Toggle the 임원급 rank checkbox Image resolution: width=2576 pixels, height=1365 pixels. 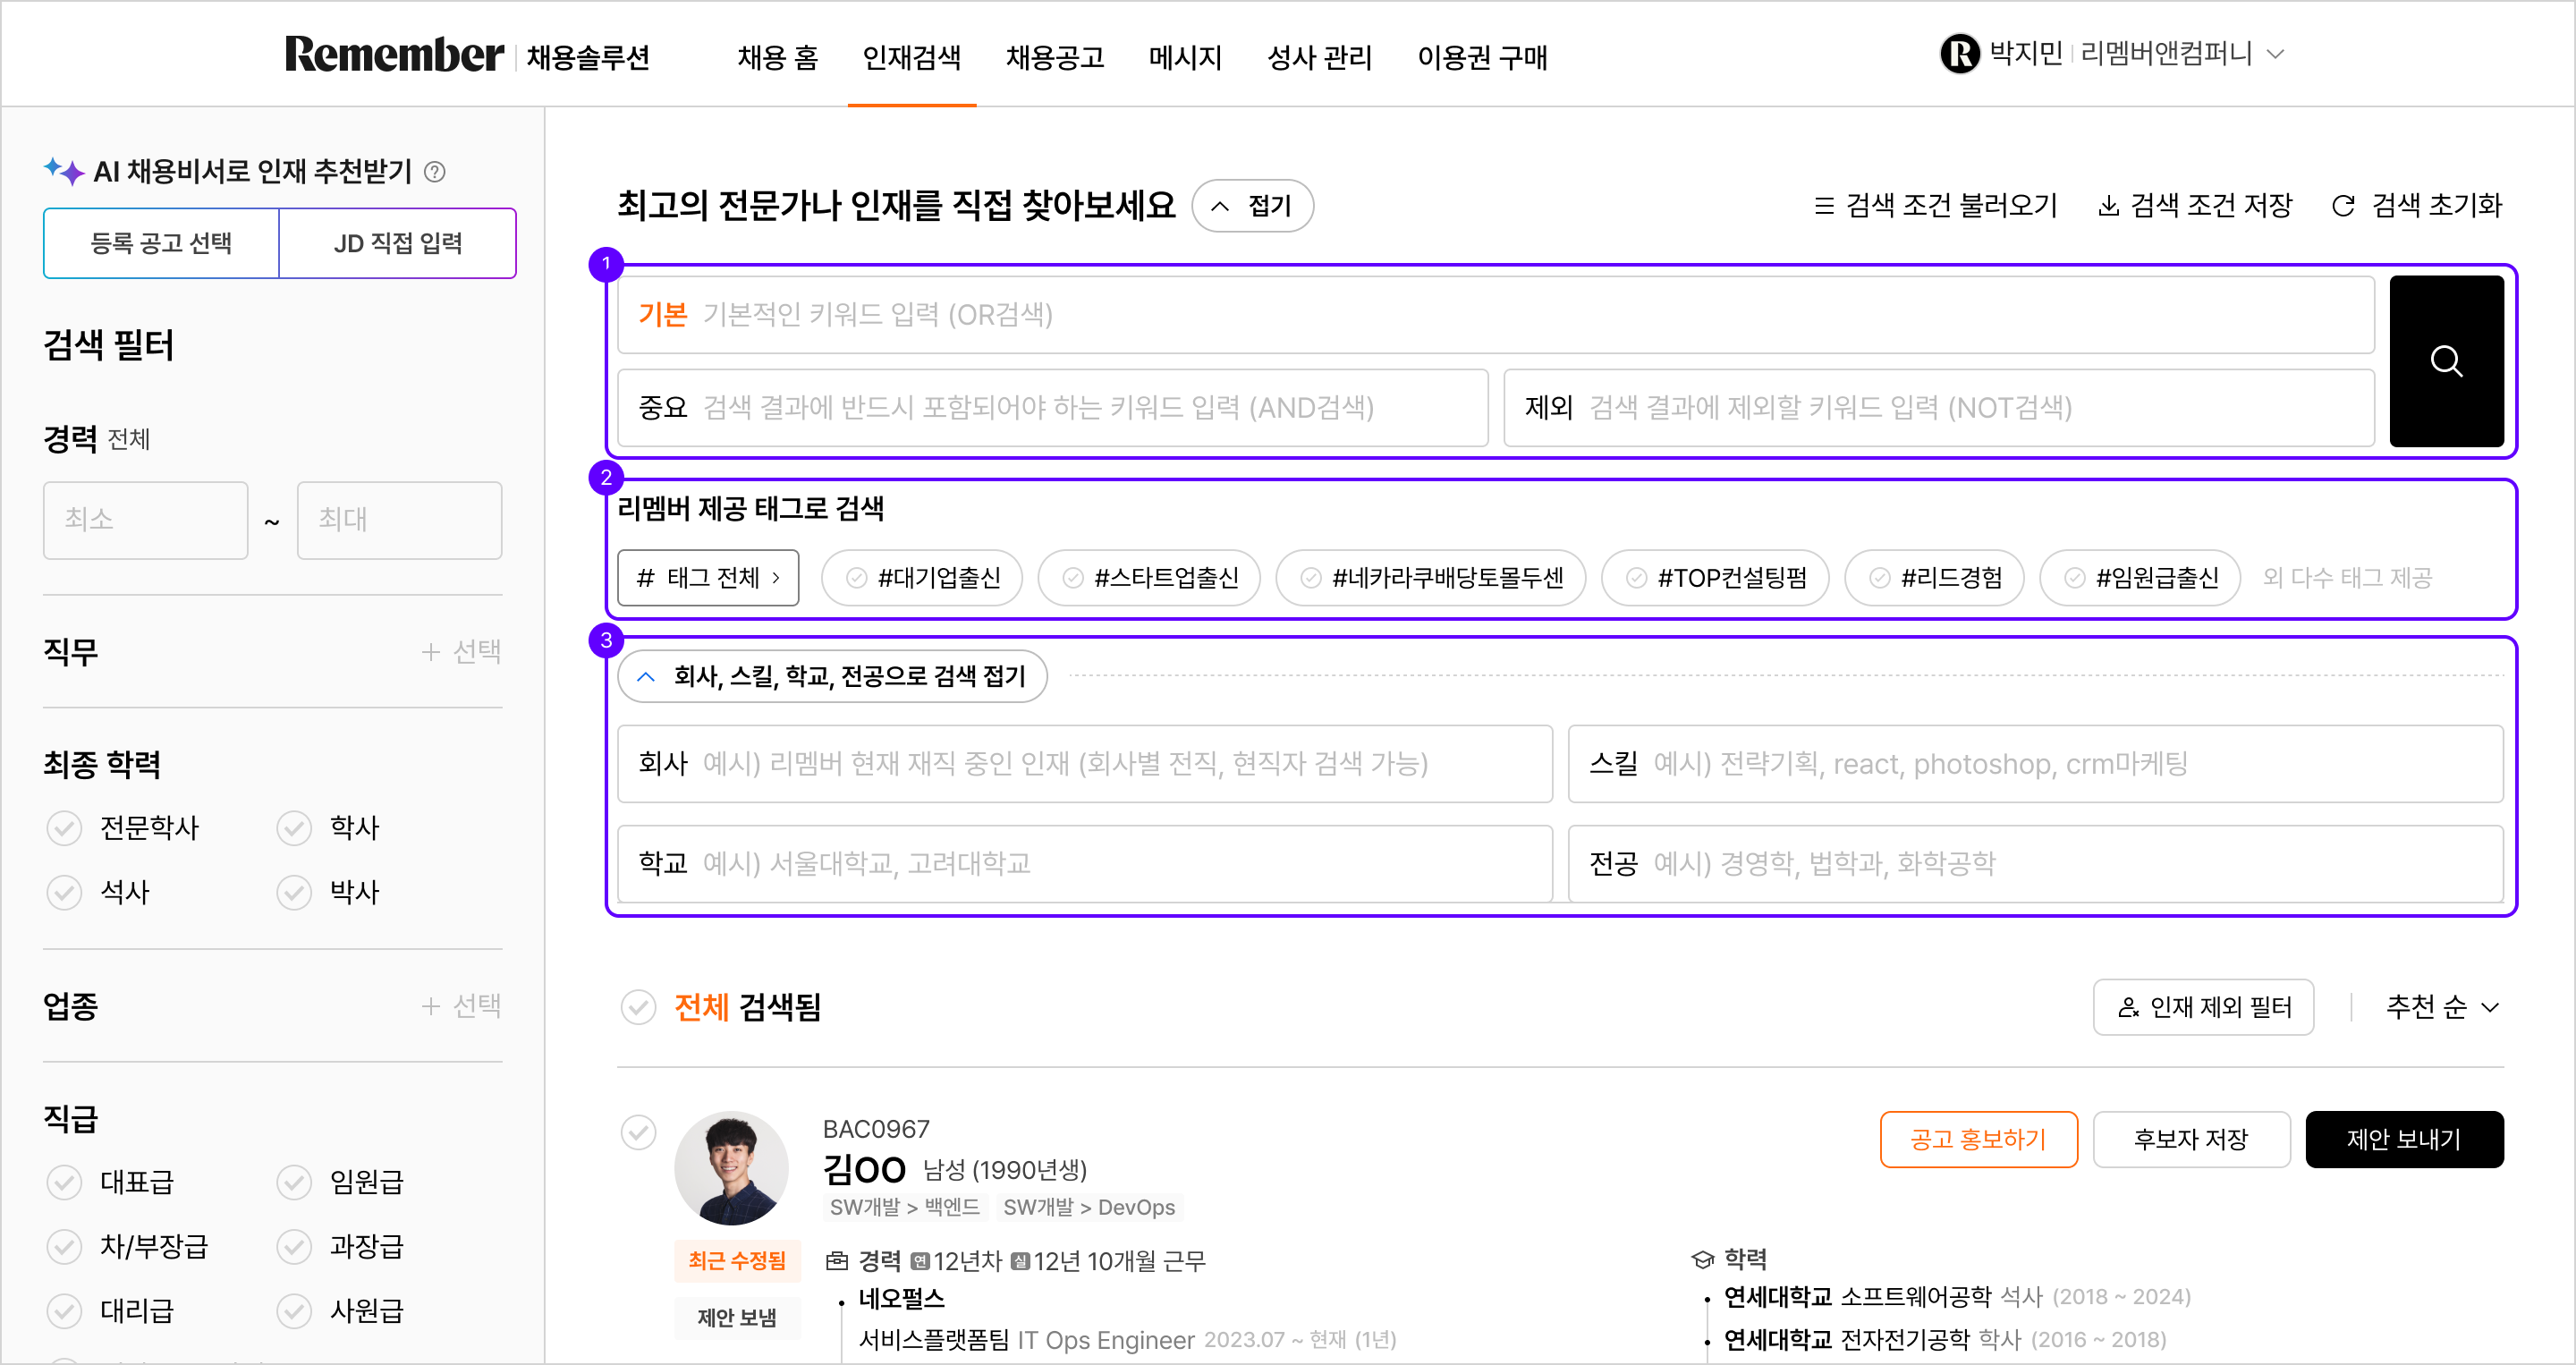coord(294,1182)
